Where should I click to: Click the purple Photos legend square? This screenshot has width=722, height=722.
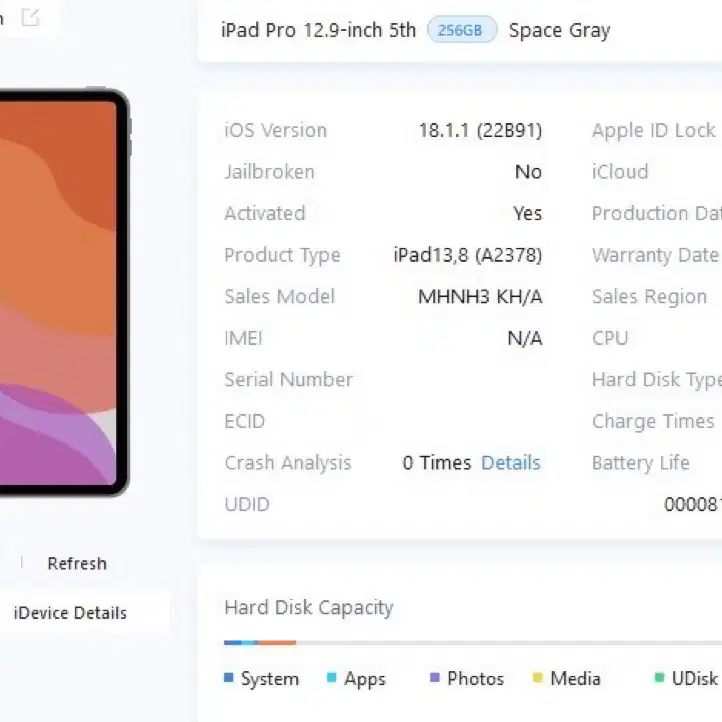(435, 677)
